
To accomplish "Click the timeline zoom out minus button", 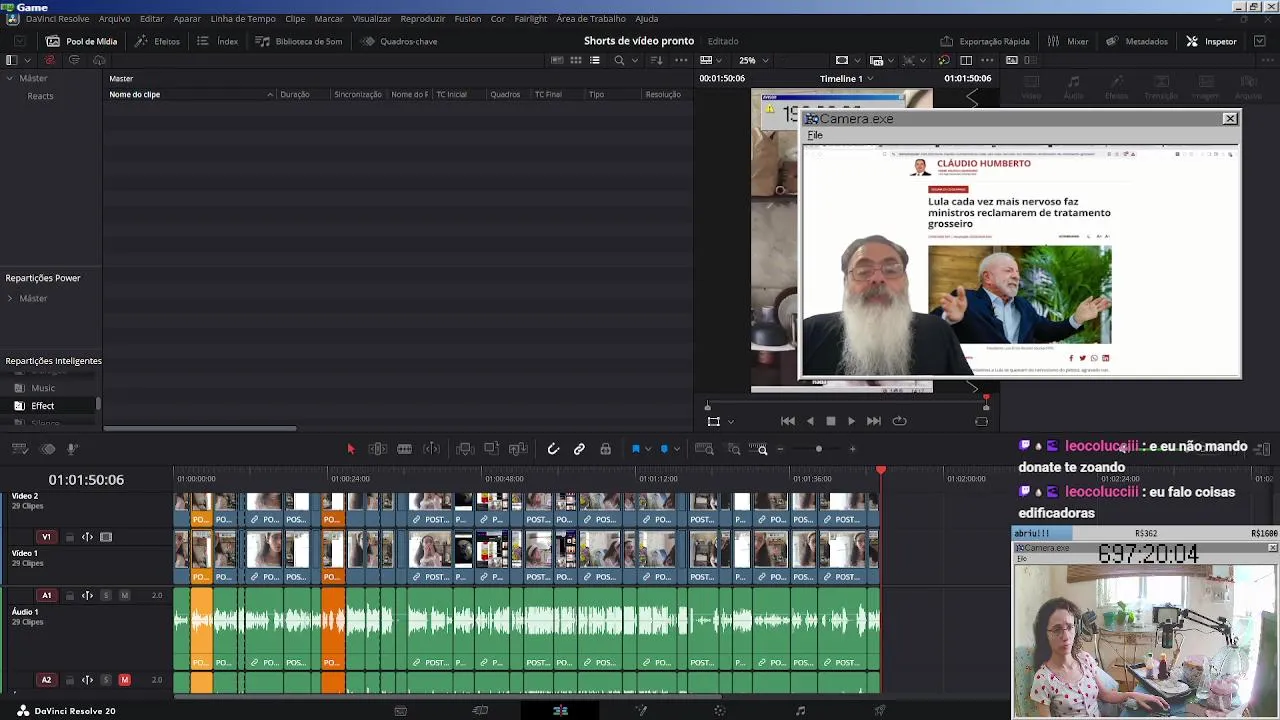I will tap(781, 449).
